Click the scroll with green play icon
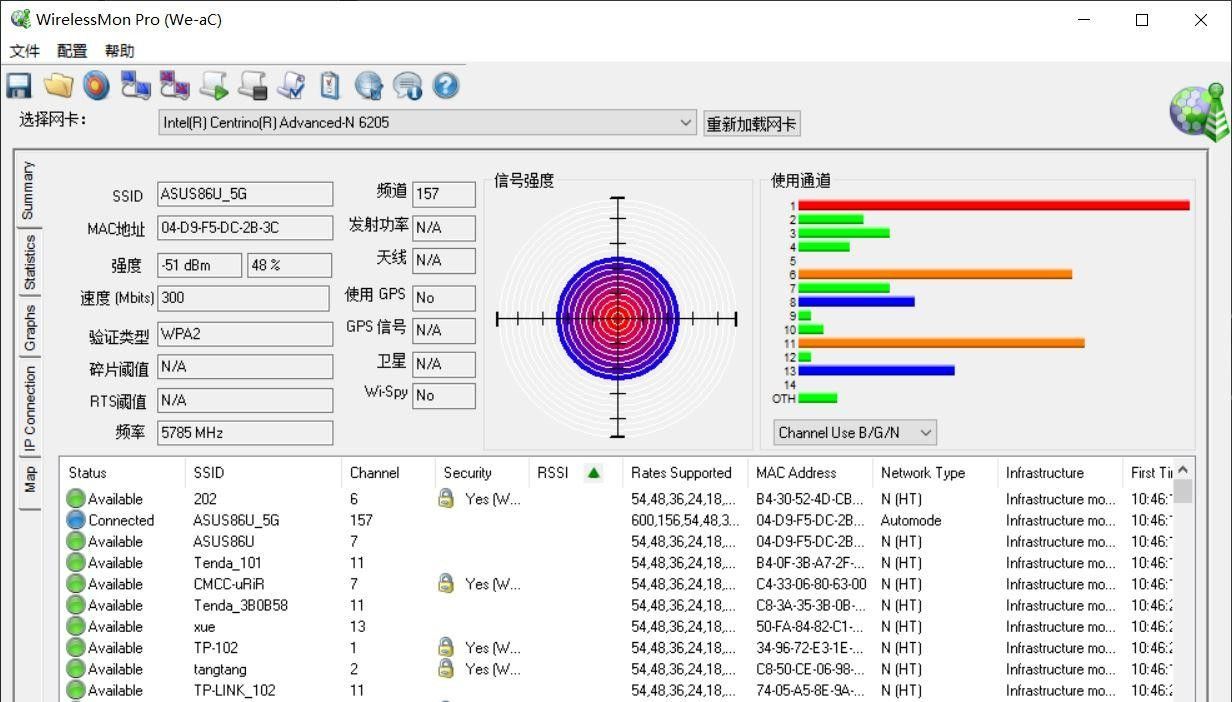Image resolution: width=1232 pixels, height=702 pixels. (213, 86)
